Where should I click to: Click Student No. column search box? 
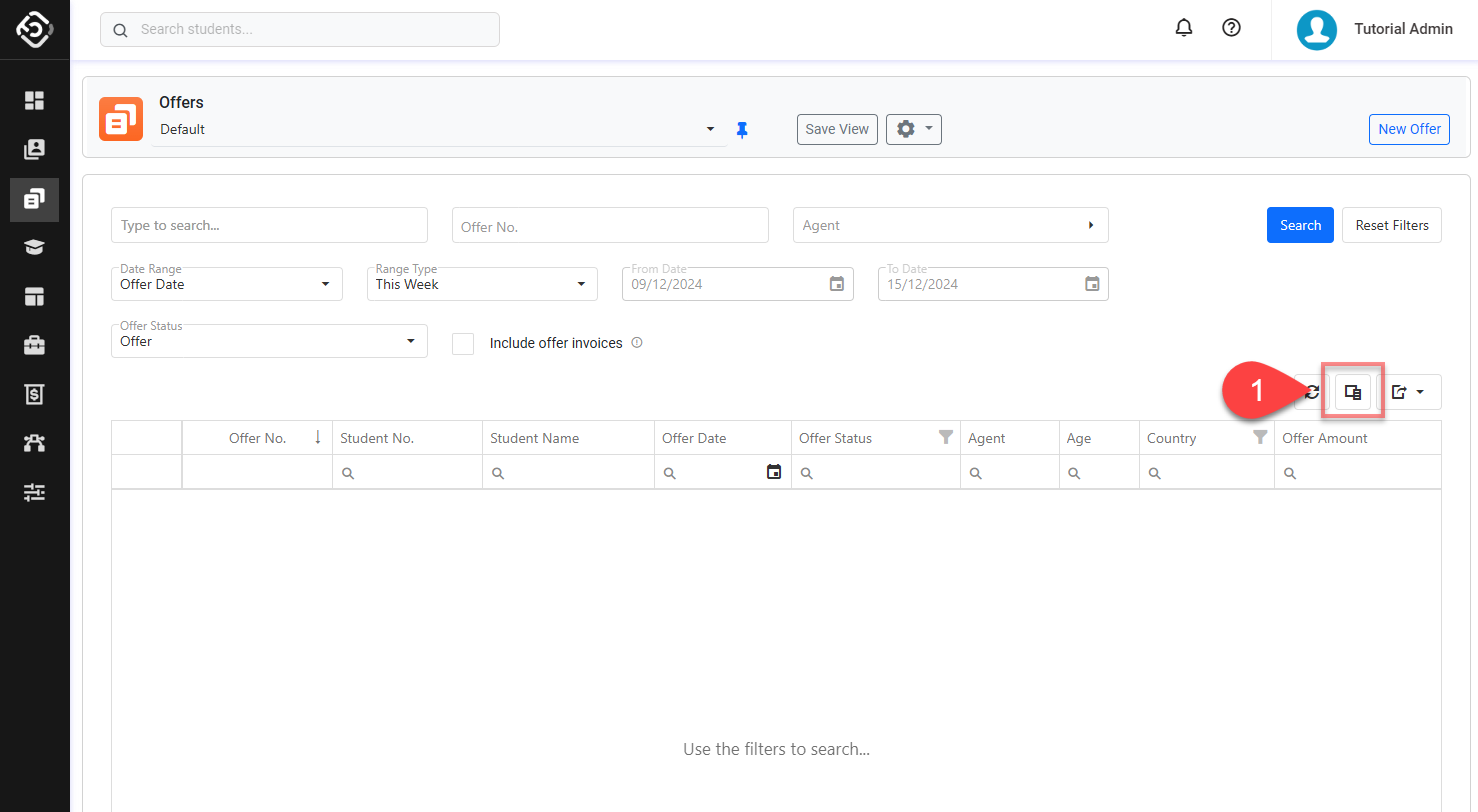tap(407, 472)
